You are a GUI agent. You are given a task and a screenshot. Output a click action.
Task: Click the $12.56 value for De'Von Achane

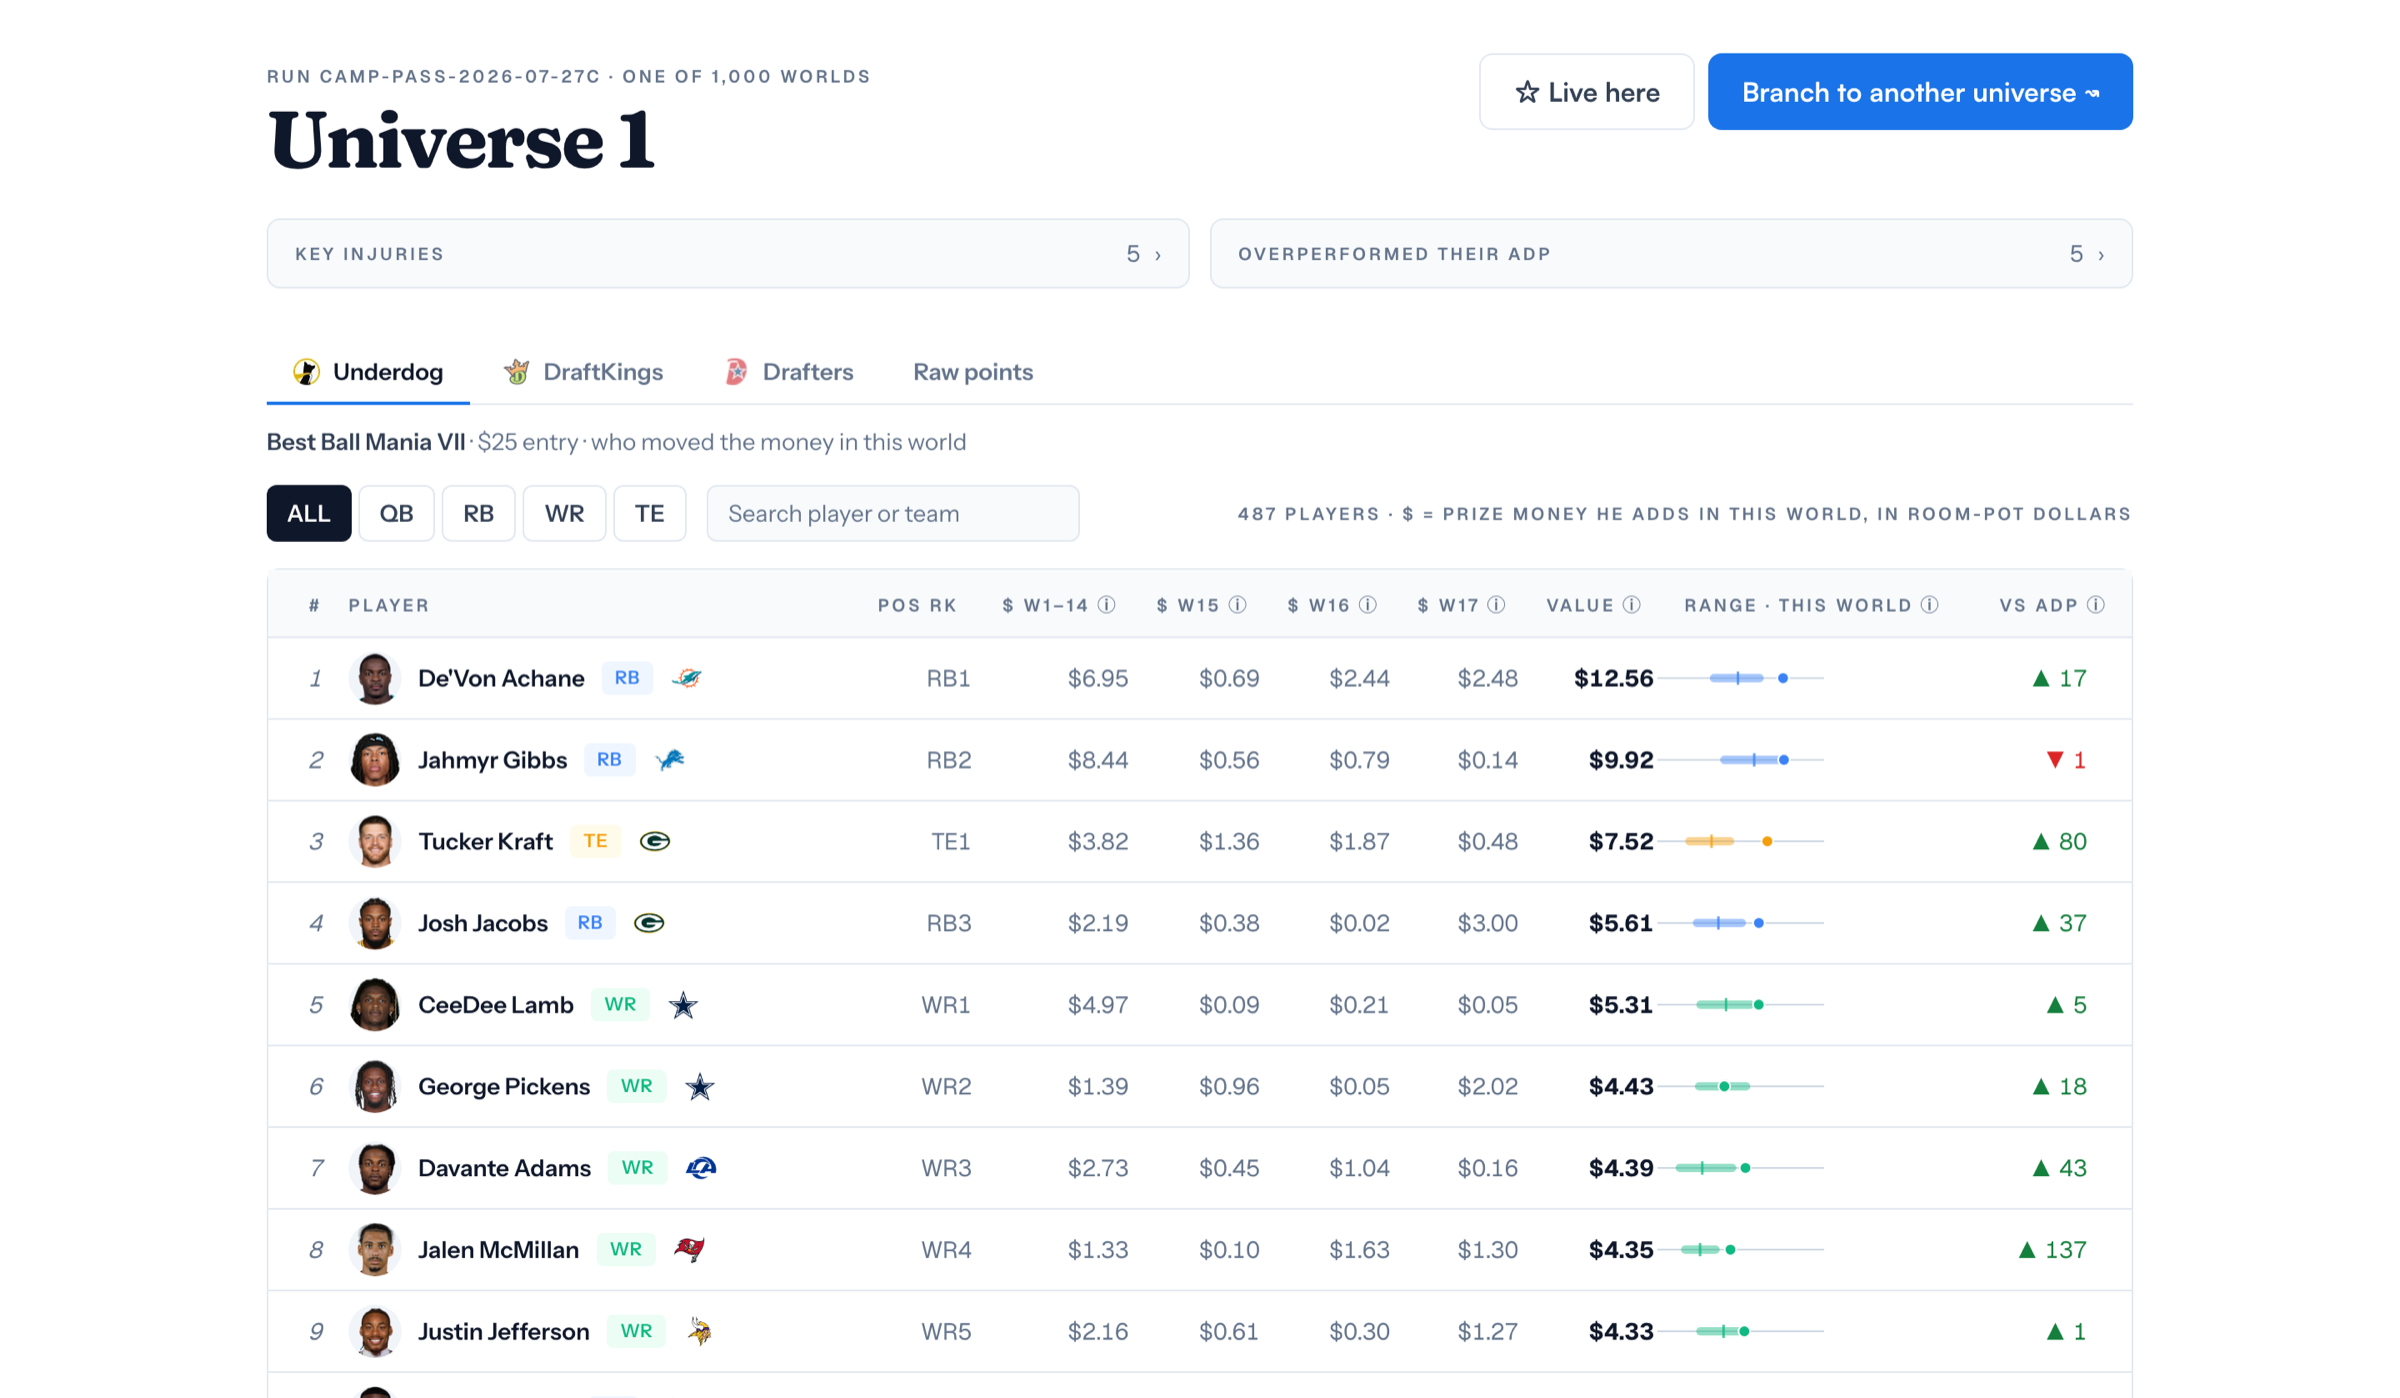1613,678
